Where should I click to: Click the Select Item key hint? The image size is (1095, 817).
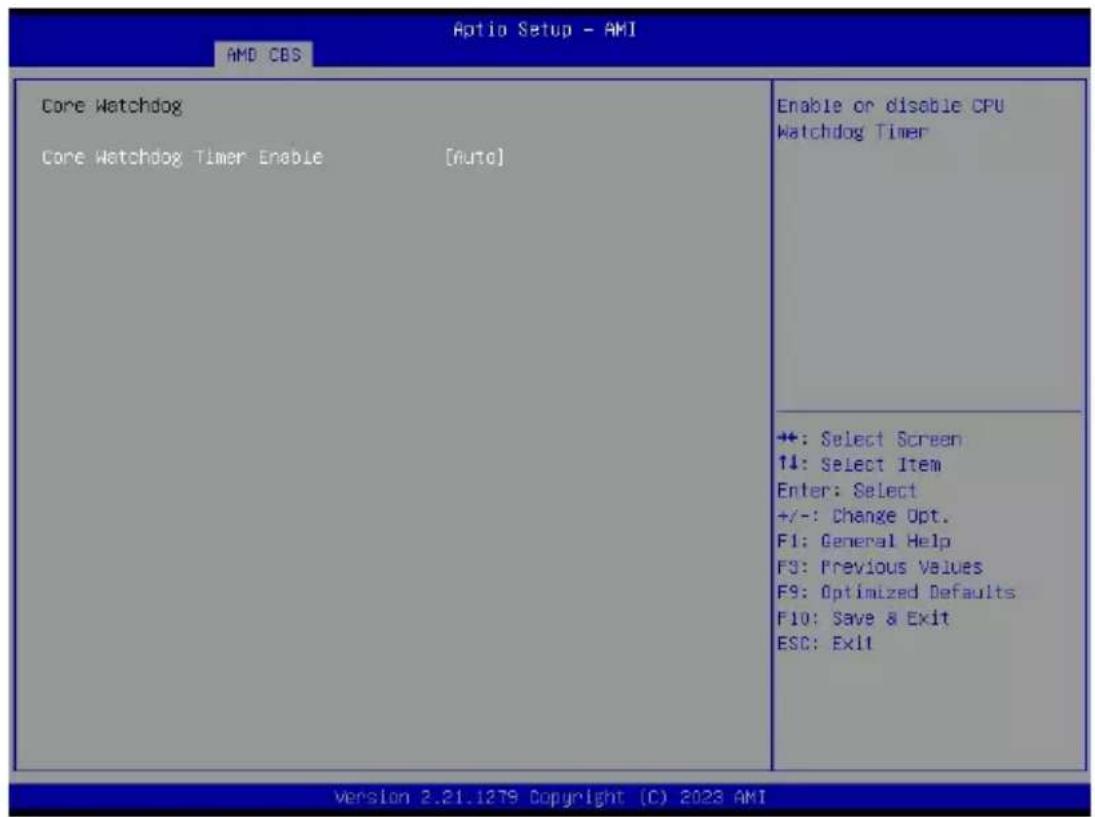[859, 464]
